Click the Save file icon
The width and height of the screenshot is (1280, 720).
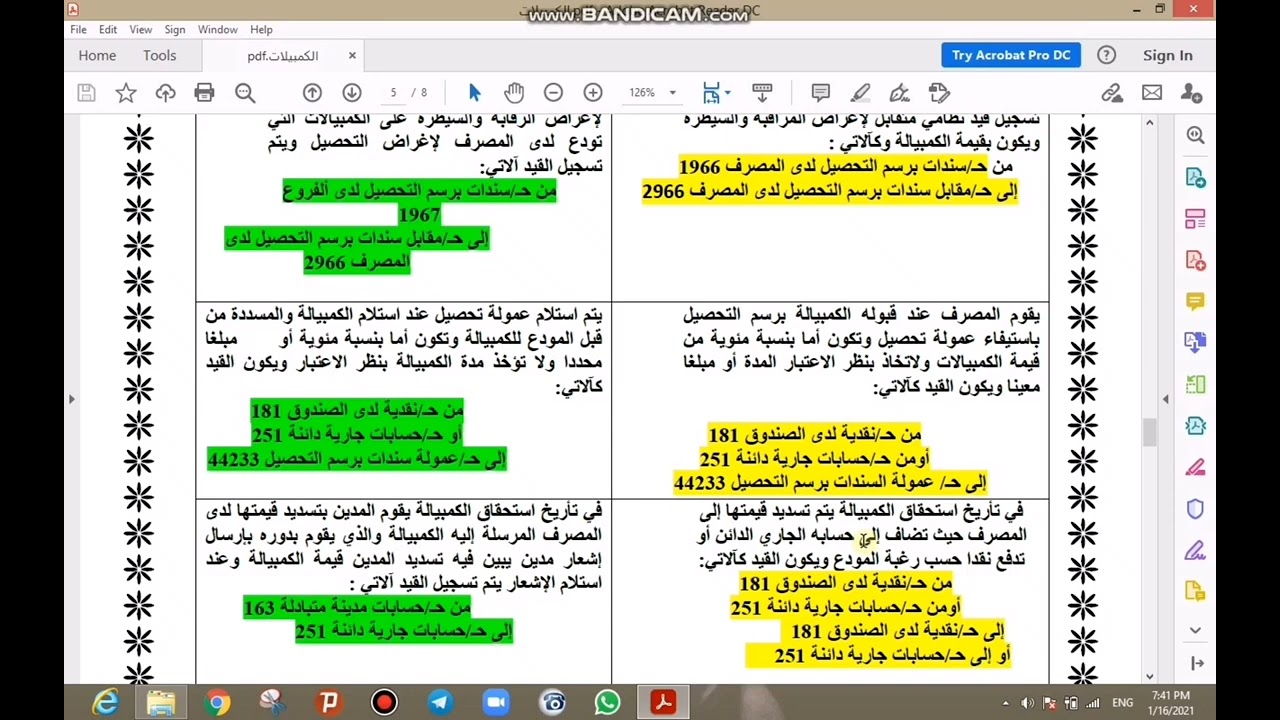click(86, 93)
